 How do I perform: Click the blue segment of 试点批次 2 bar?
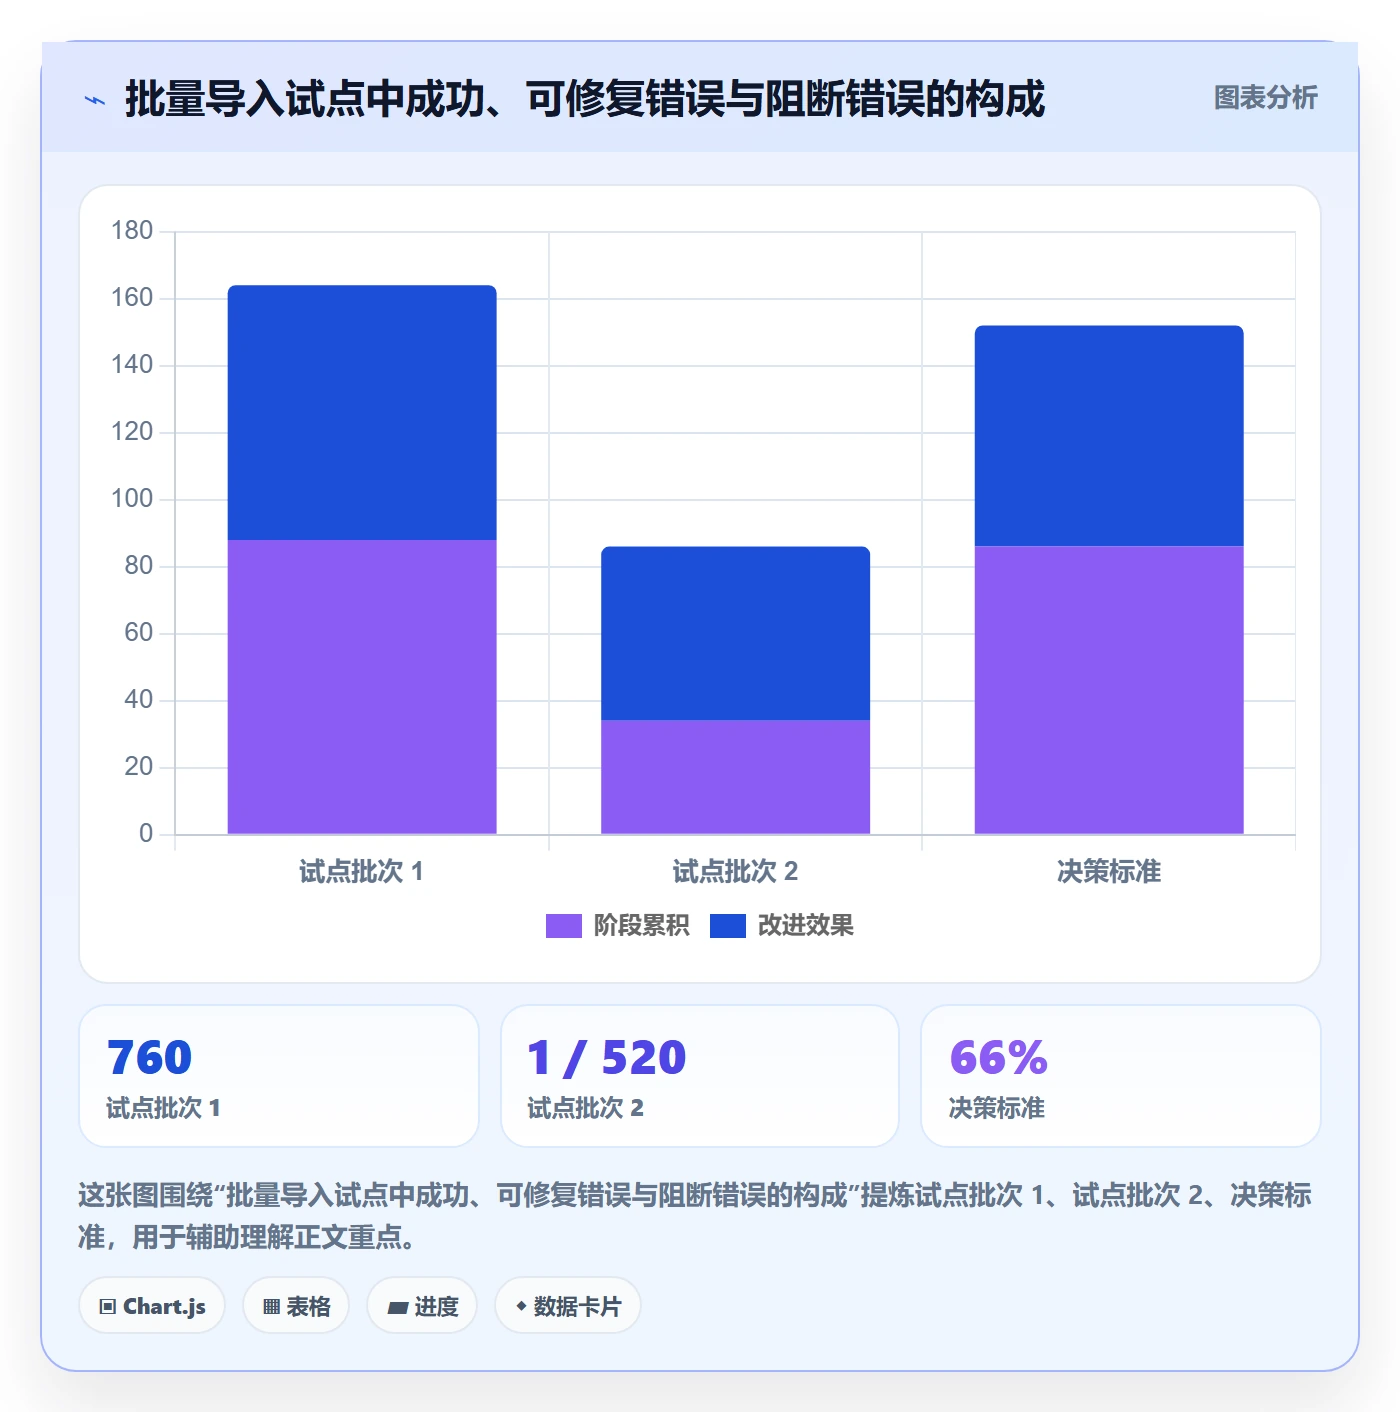[735, 633]
